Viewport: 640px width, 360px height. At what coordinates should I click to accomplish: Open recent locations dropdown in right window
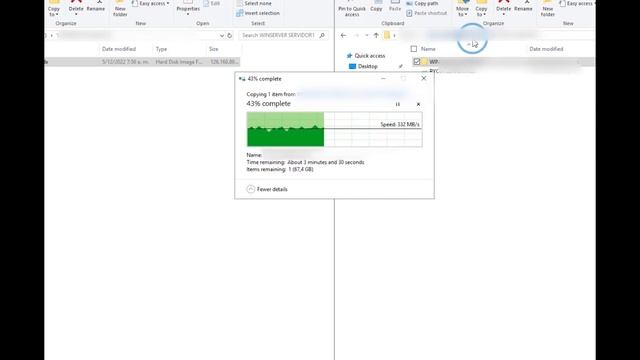[x=367, y=36]
